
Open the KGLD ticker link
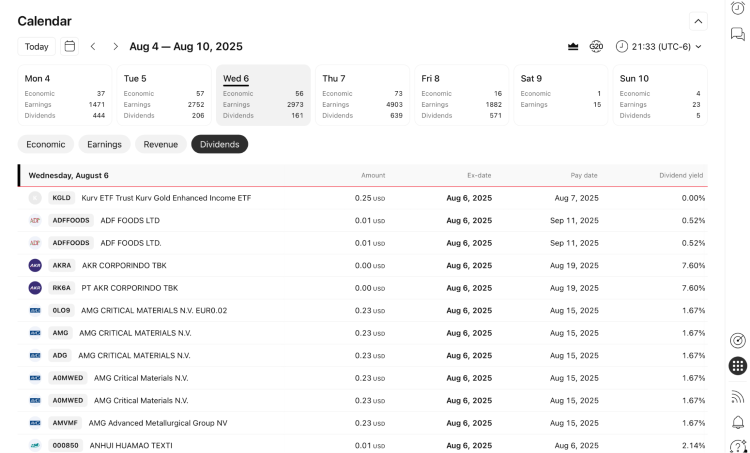pos(61,198)
